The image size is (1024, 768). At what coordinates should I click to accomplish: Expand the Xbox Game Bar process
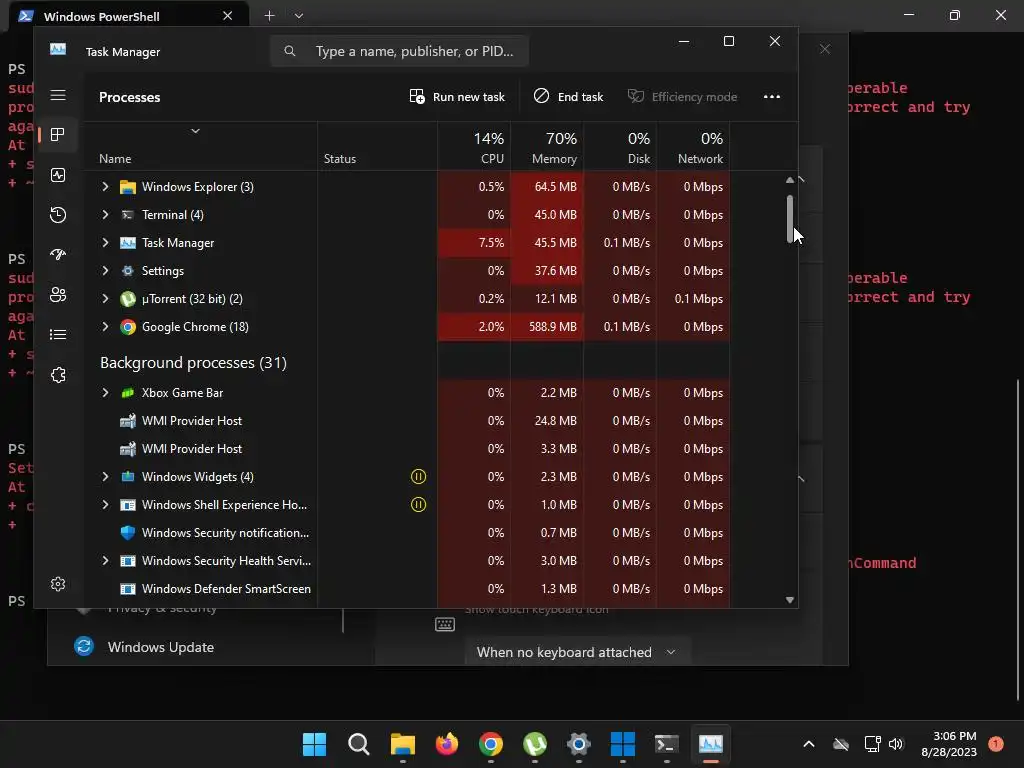coord(105,393)
